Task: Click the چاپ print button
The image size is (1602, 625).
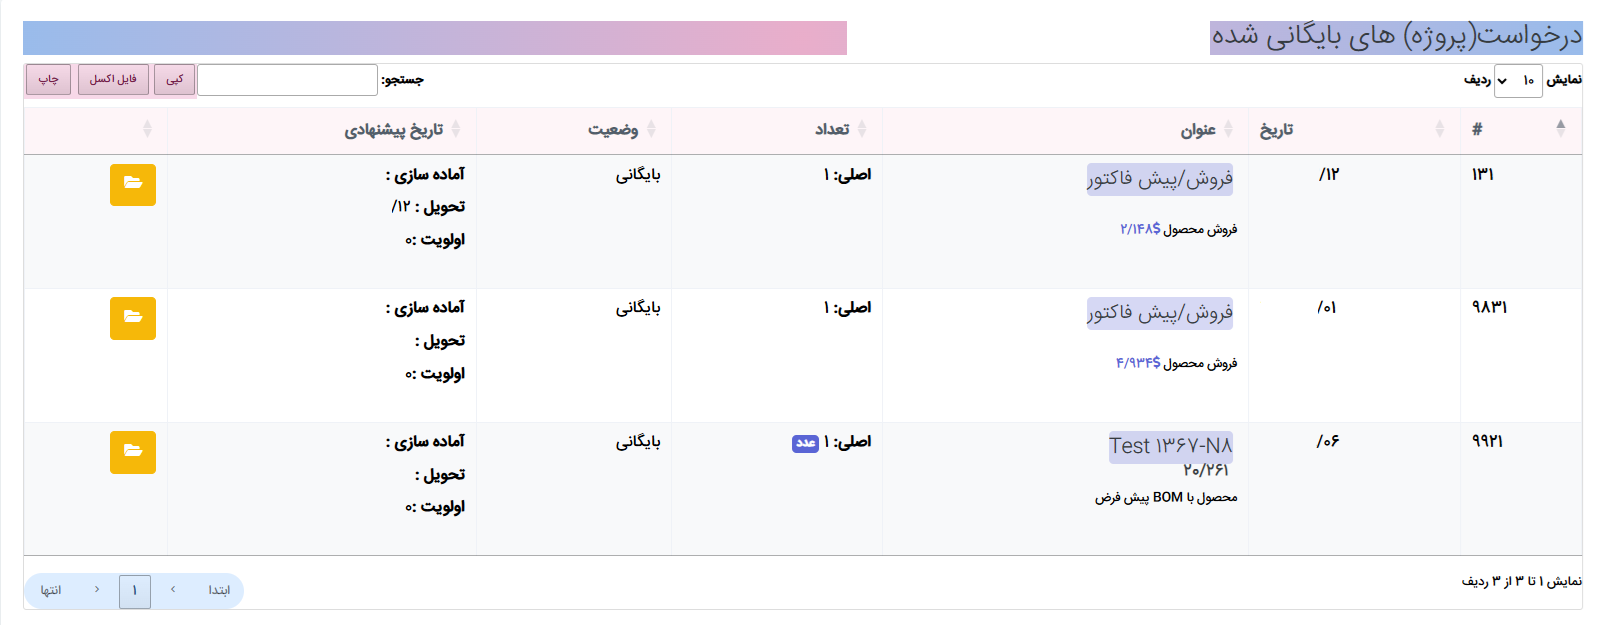Action: coord(48,80)
